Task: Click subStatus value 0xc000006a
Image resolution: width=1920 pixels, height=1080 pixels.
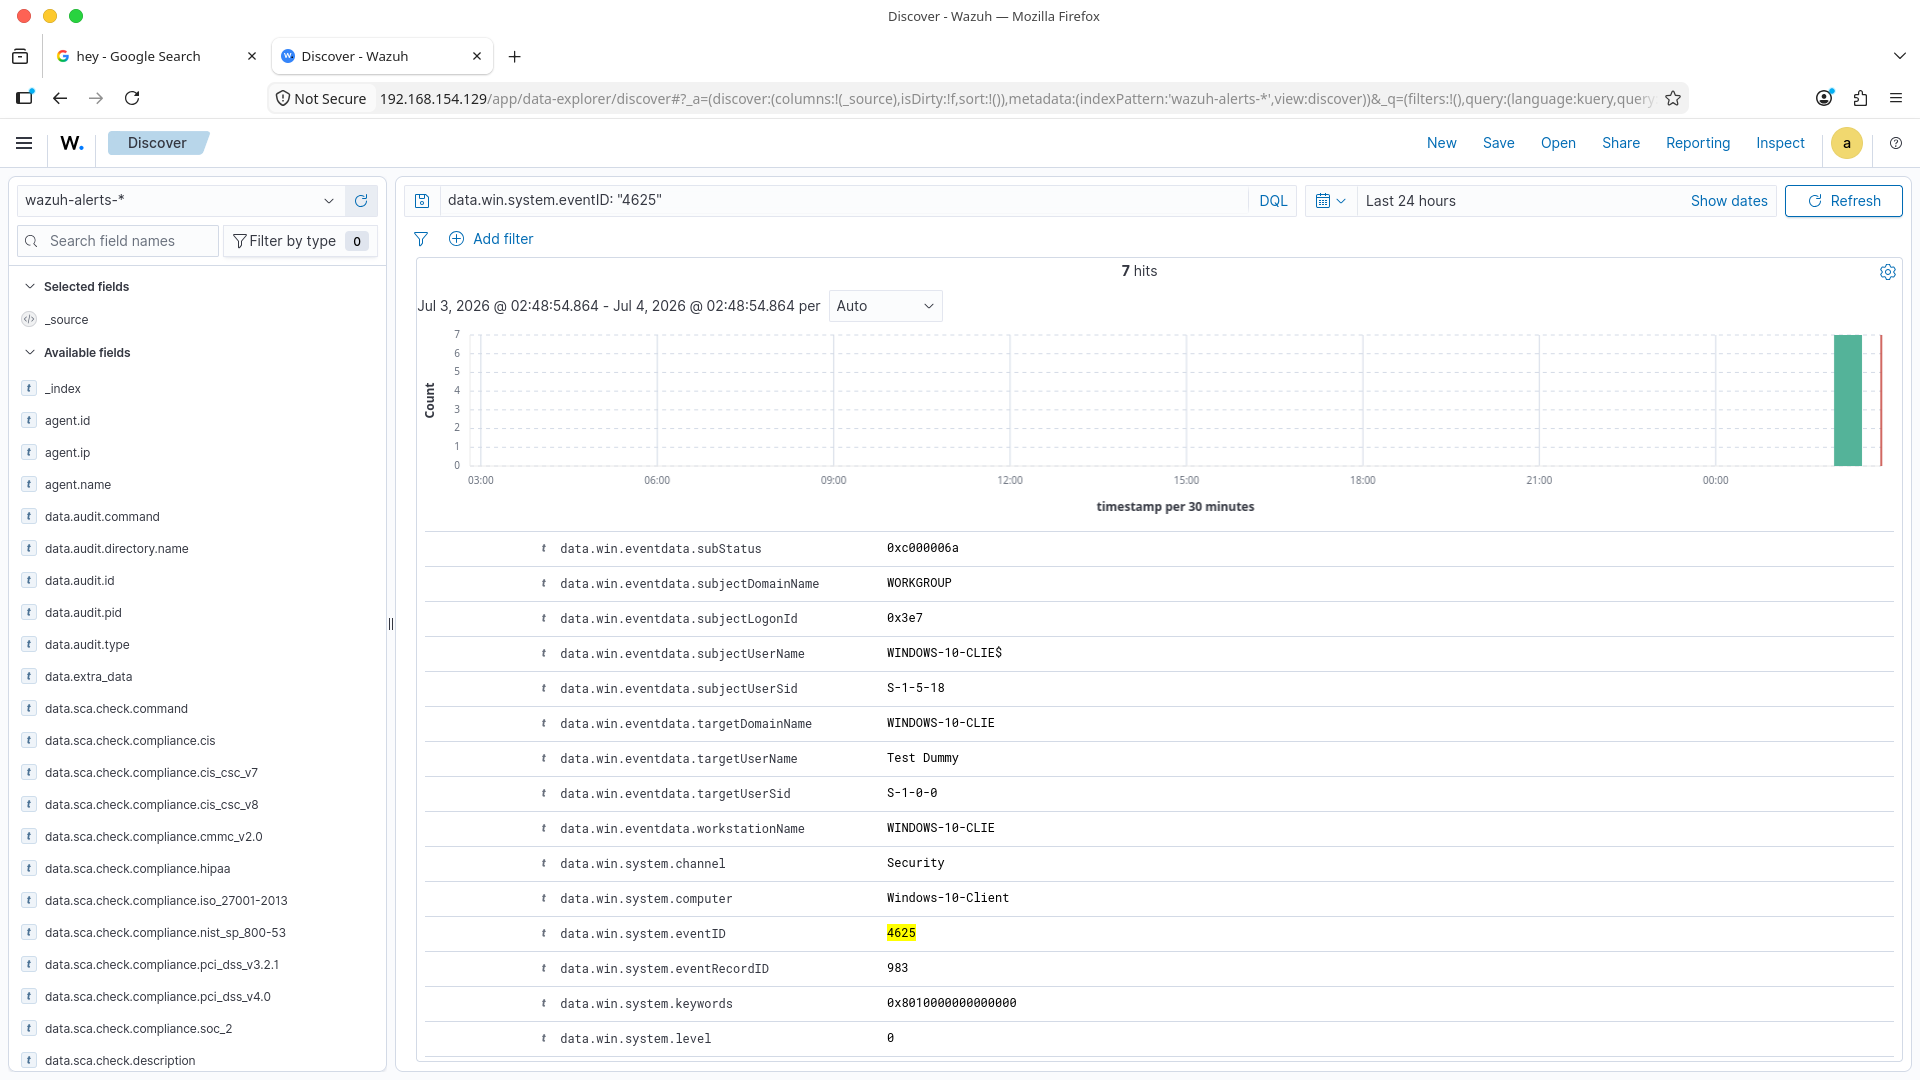Action: pos(922,548)
